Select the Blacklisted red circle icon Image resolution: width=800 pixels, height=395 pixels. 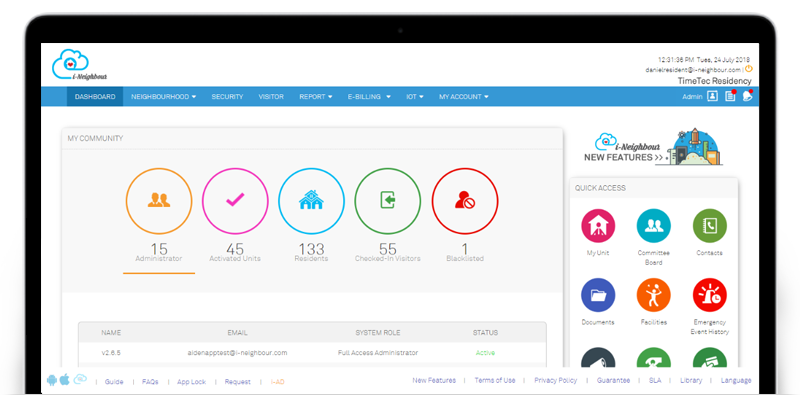[x=465, y=201]
